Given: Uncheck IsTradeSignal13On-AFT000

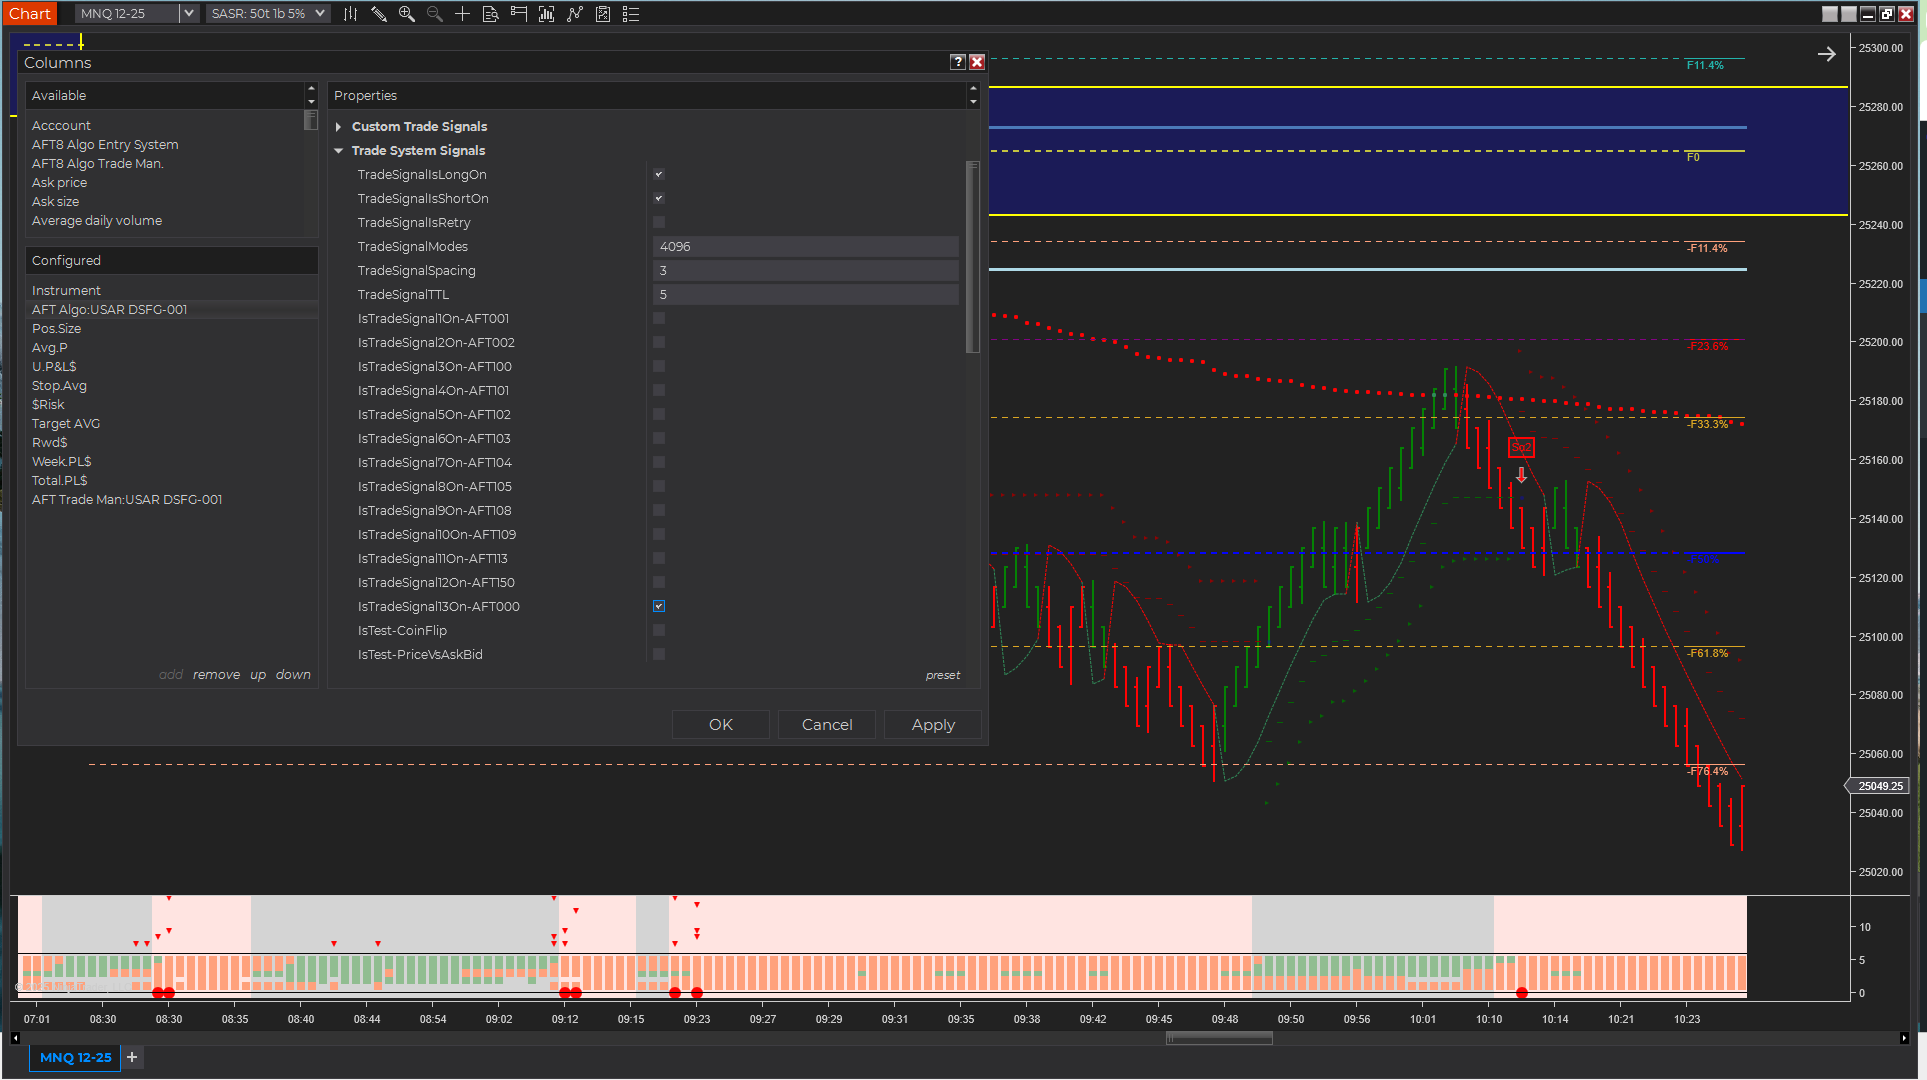Looking at the screenshot, I should point(658,606).
